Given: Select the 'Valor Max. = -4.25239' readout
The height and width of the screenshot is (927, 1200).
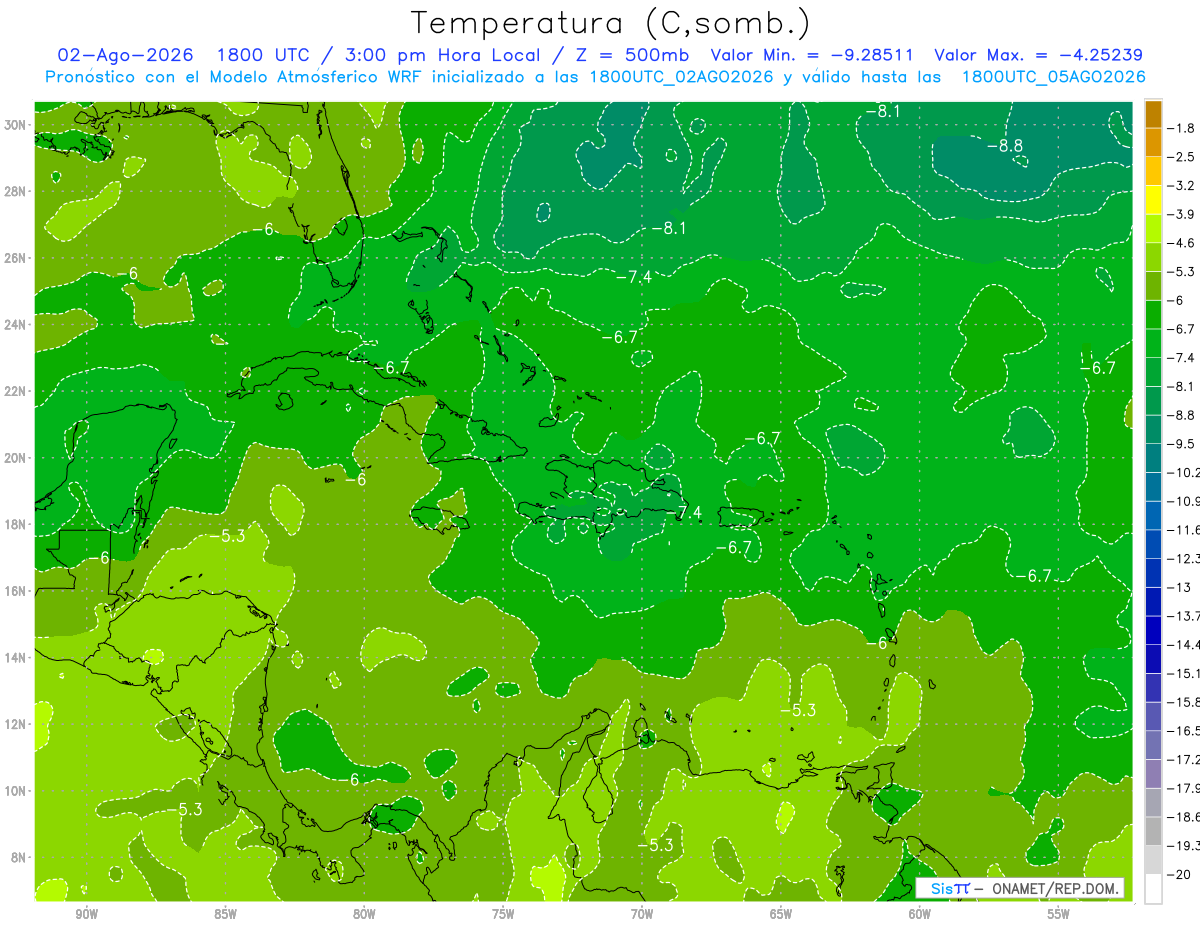Looking at the screenshot, I should 1038,55.
